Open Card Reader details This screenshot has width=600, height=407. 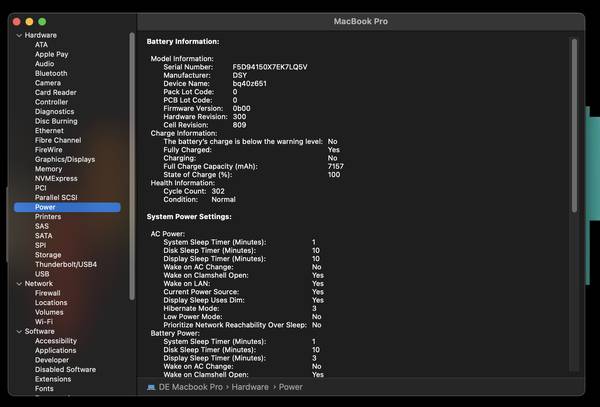click(x=55, y=93)
